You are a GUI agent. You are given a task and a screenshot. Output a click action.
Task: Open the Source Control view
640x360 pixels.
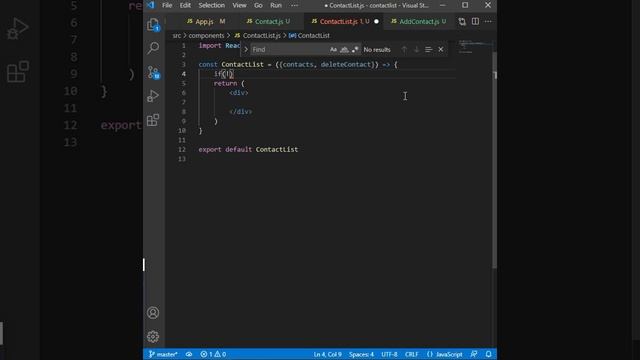pos(153,72)
